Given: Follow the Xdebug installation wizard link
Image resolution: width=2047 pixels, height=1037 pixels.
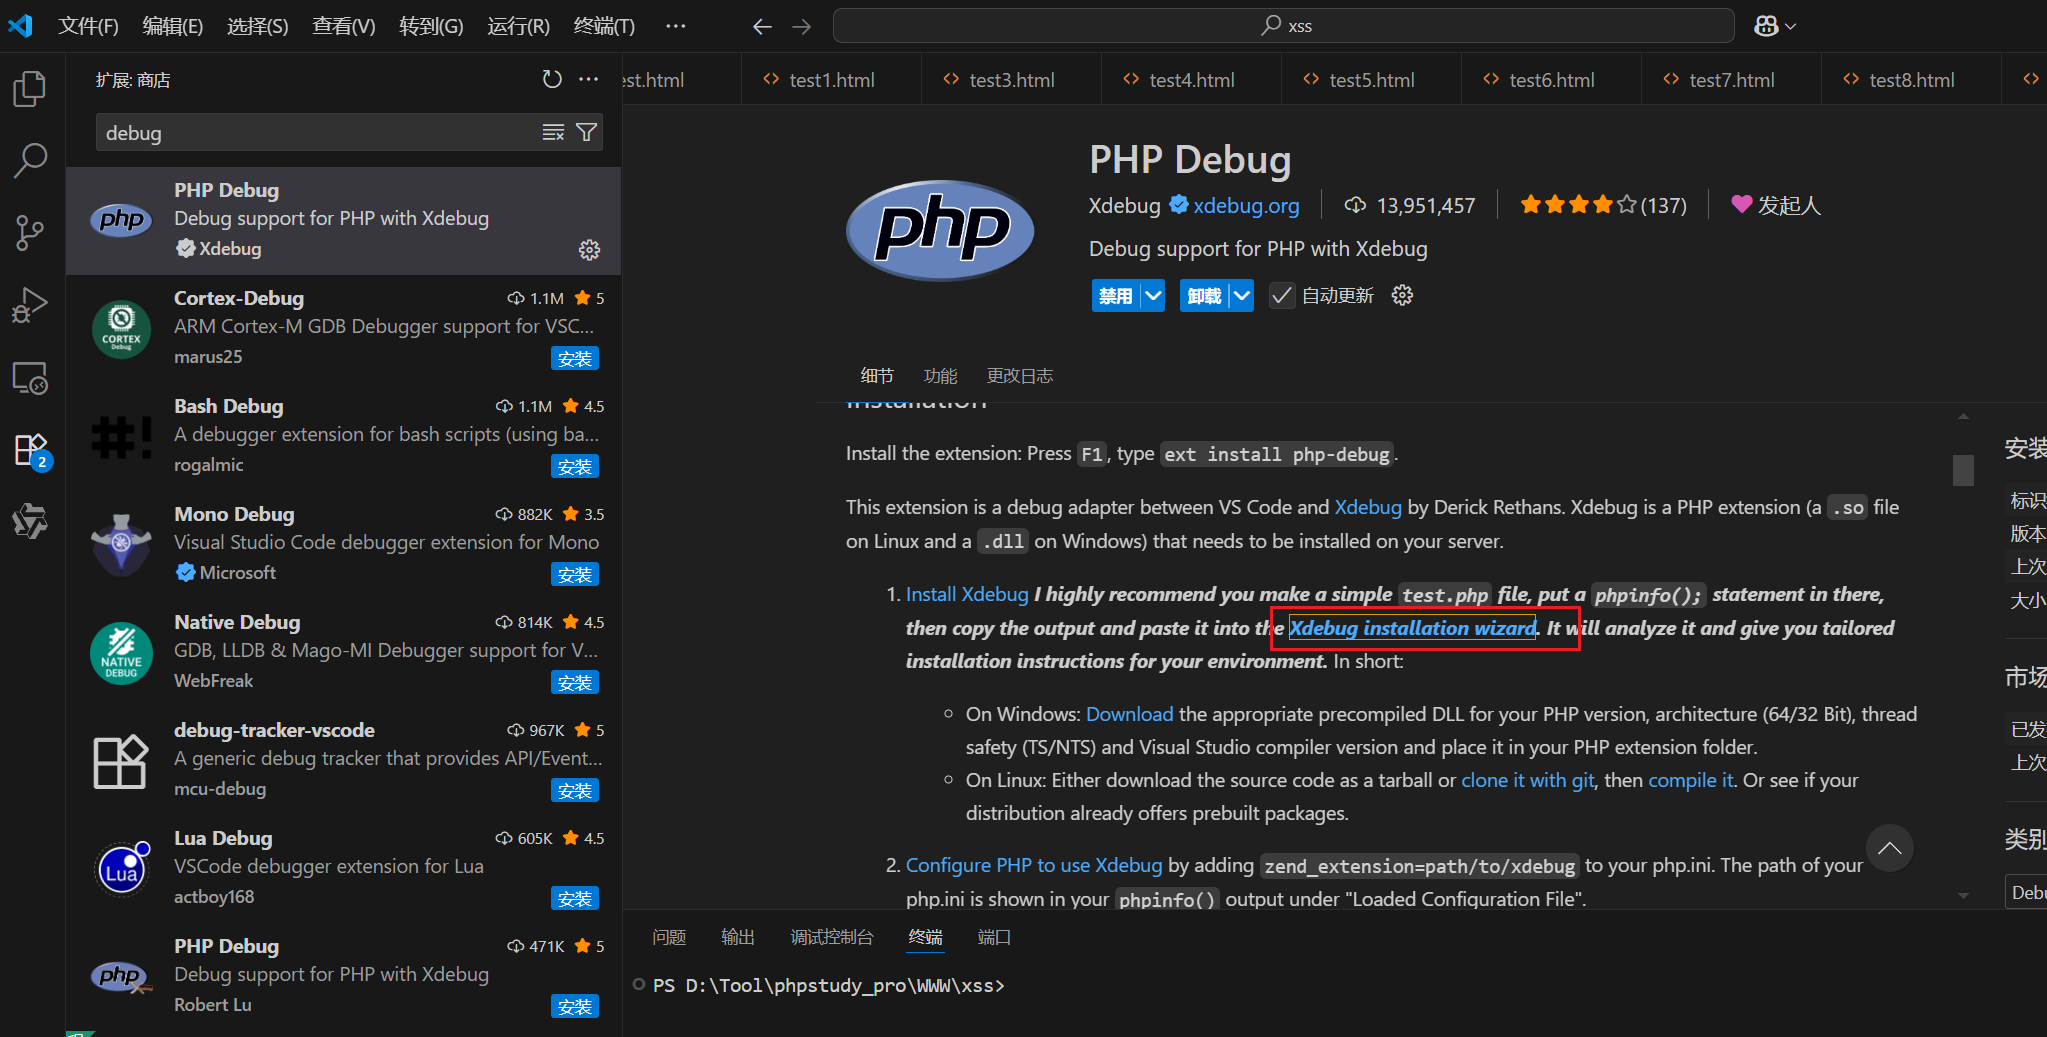Looking at the screenshot, I should (x=1411, y=628).
